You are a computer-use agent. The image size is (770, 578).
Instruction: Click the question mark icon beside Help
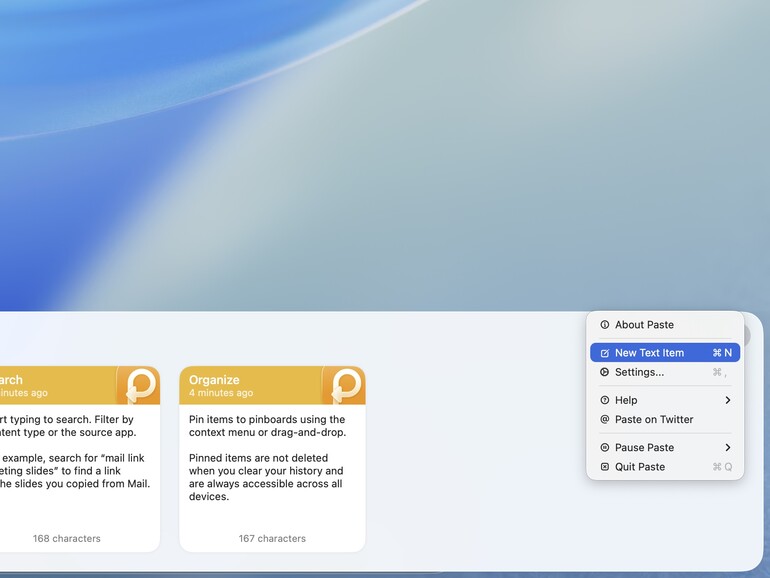(605, 400)
